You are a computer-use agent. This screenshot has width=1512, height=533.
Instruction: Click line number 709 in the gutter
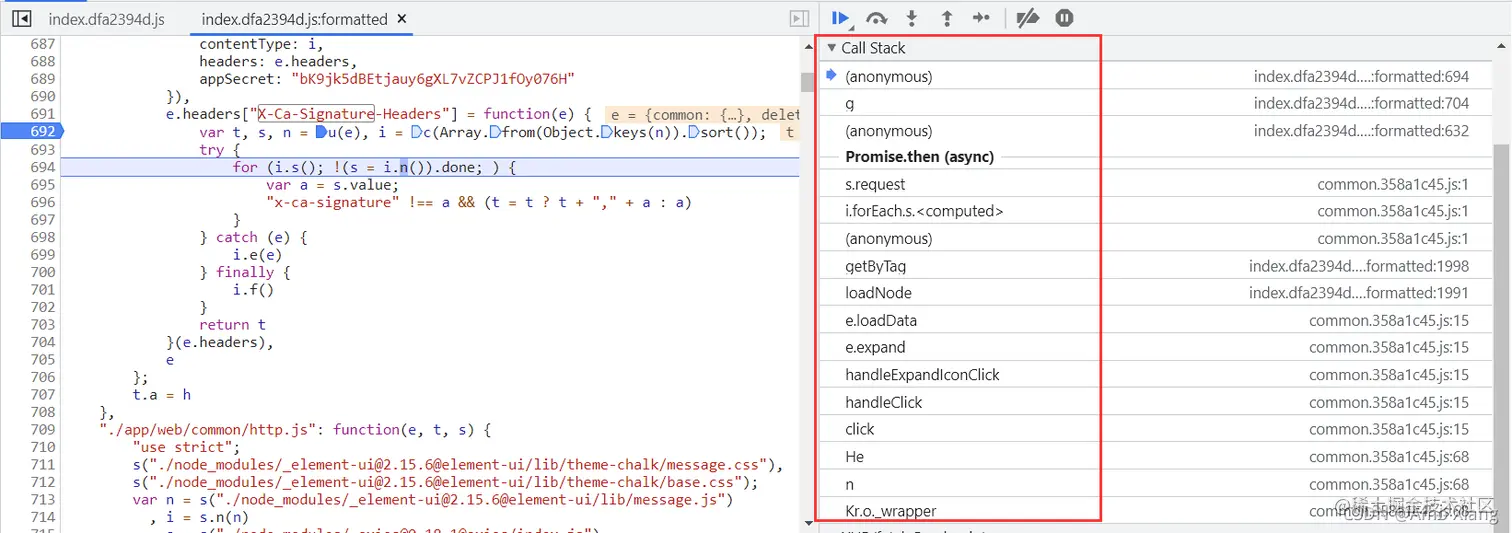coord(42,429)
